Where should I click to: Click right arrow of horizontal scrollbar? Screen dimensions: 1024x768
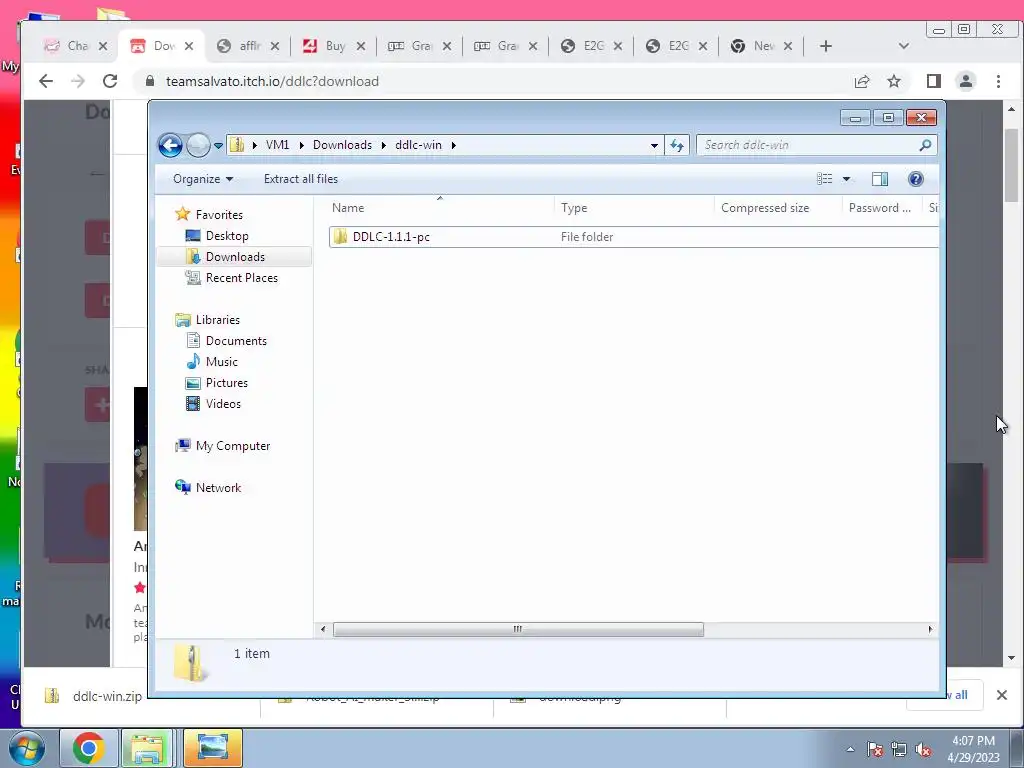[x=930, y=630]
